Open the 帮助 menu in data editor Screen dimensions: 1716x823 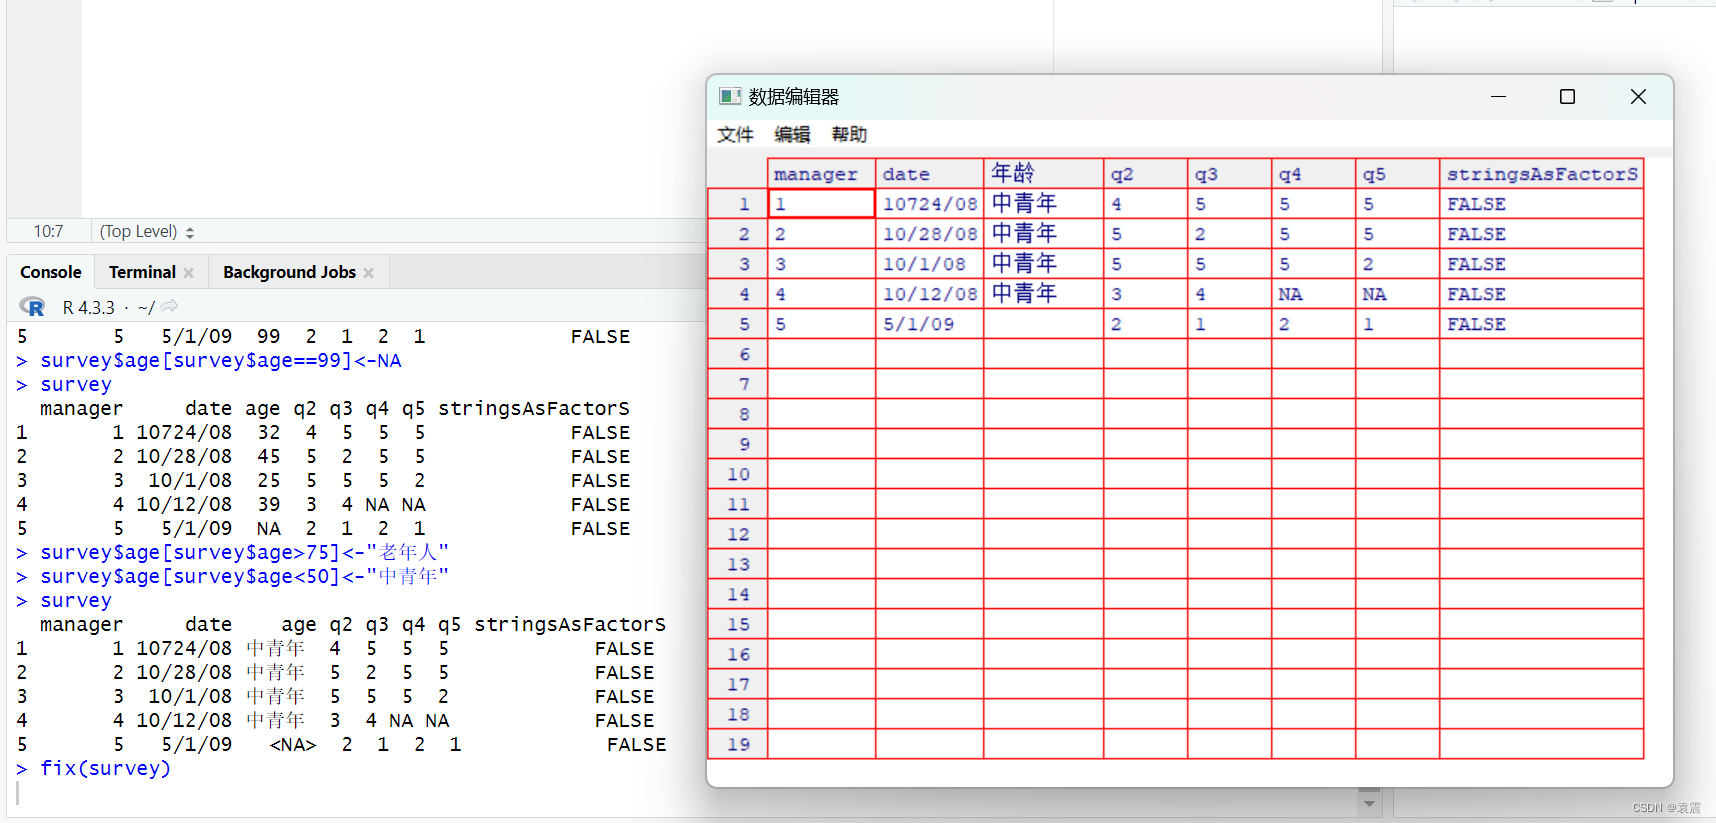[849, 134]
